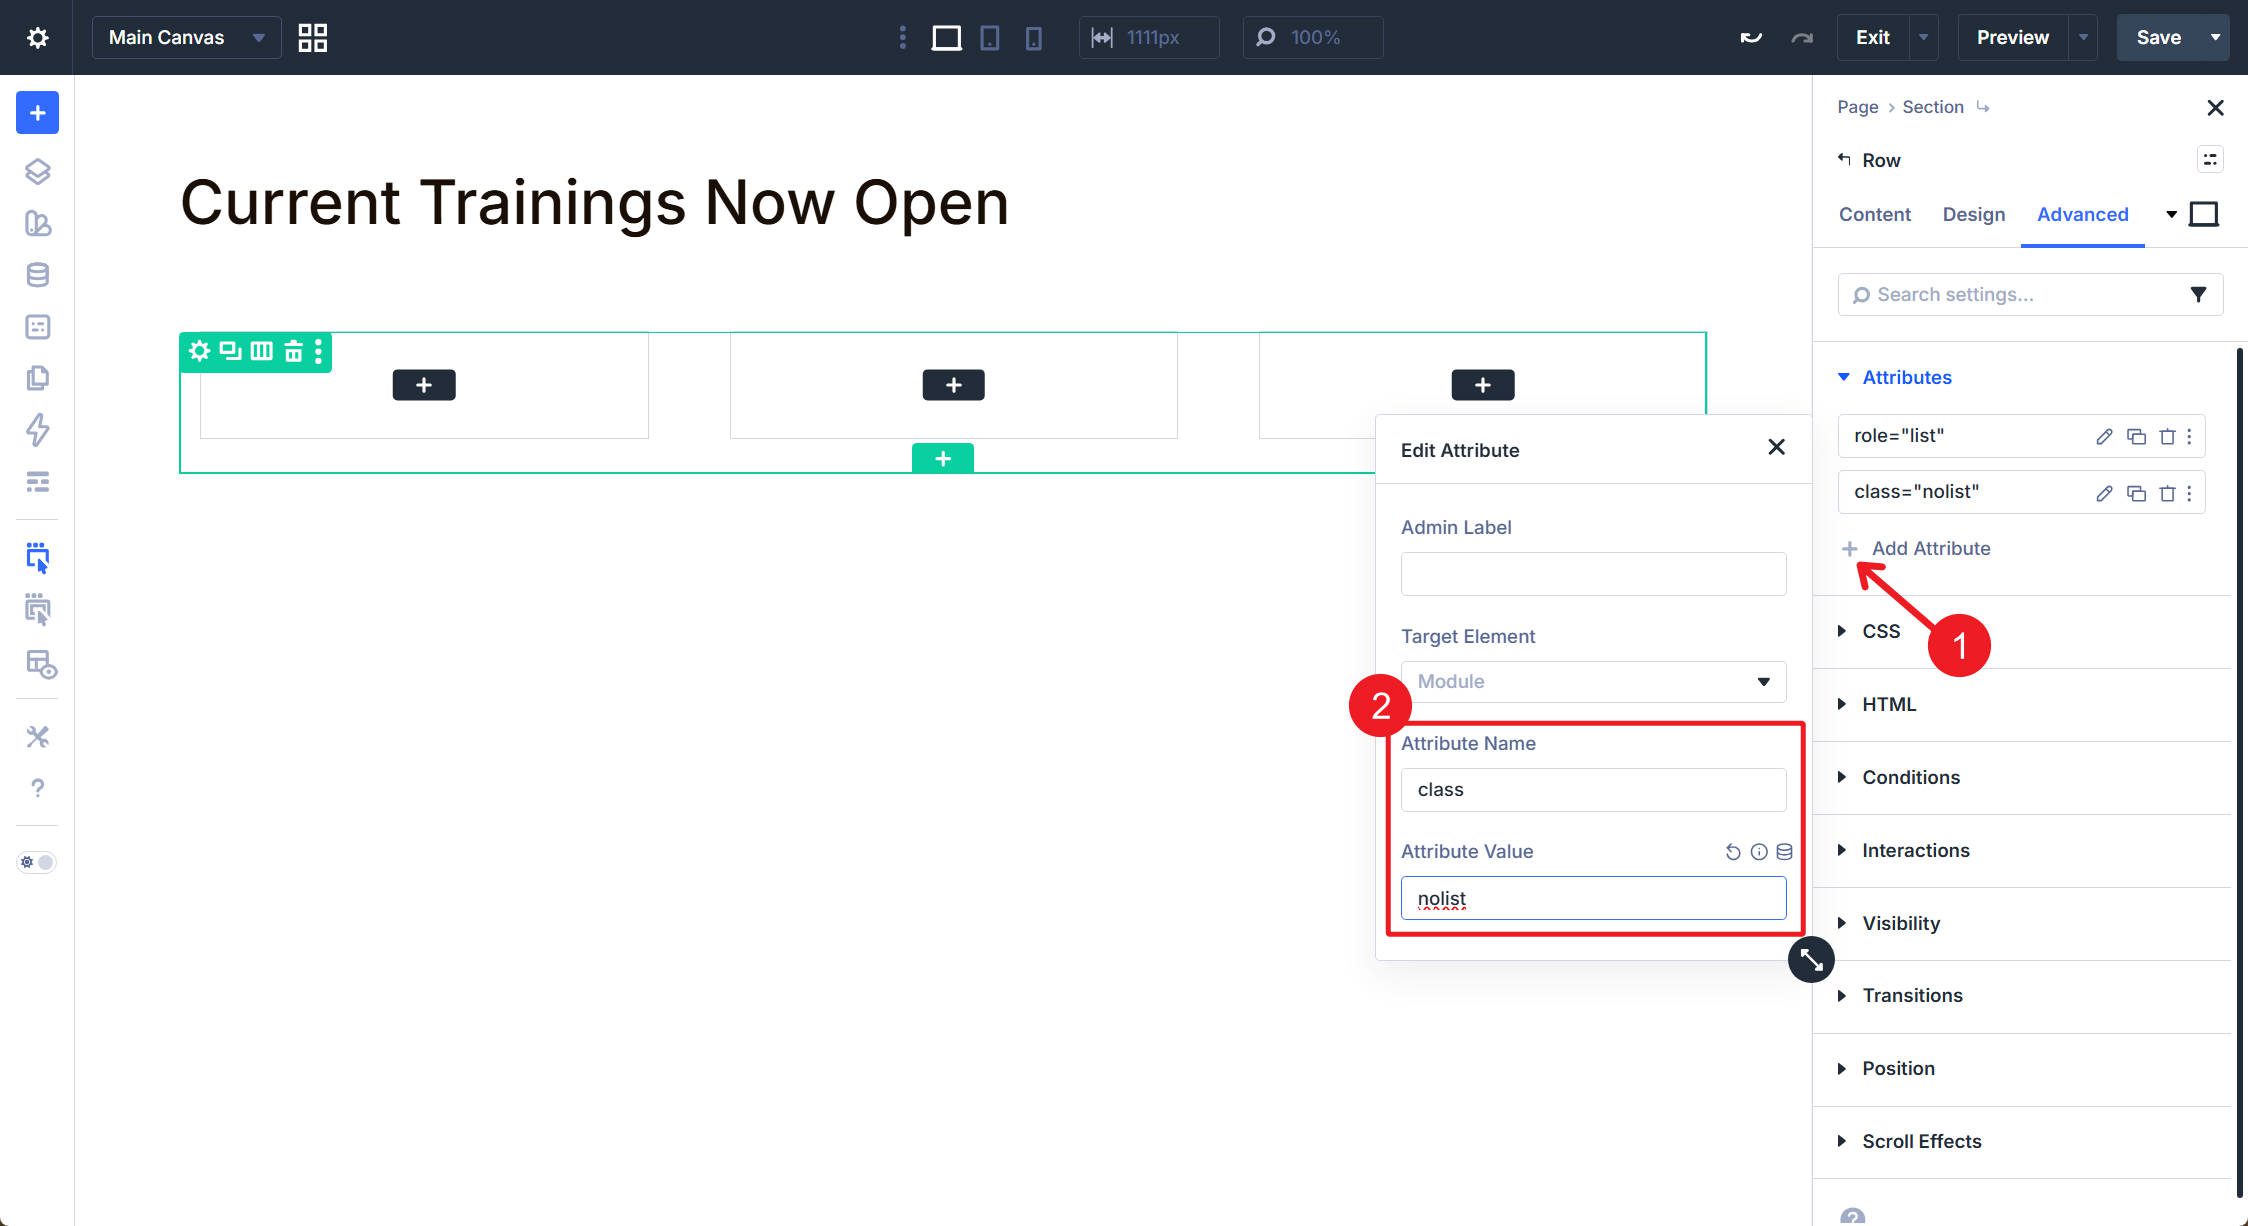The image size is (2248, 1226).
Task: Switch to phone preview mode
Action: point(1034,37)
